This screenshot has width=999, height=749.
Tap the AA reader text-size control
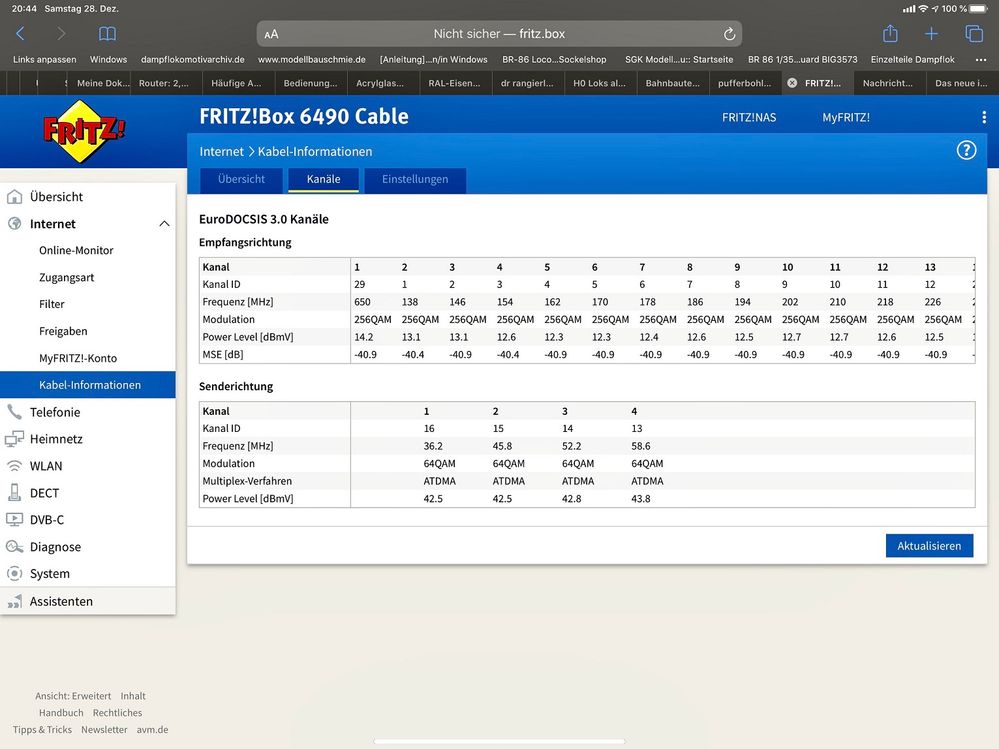point(271,34)
